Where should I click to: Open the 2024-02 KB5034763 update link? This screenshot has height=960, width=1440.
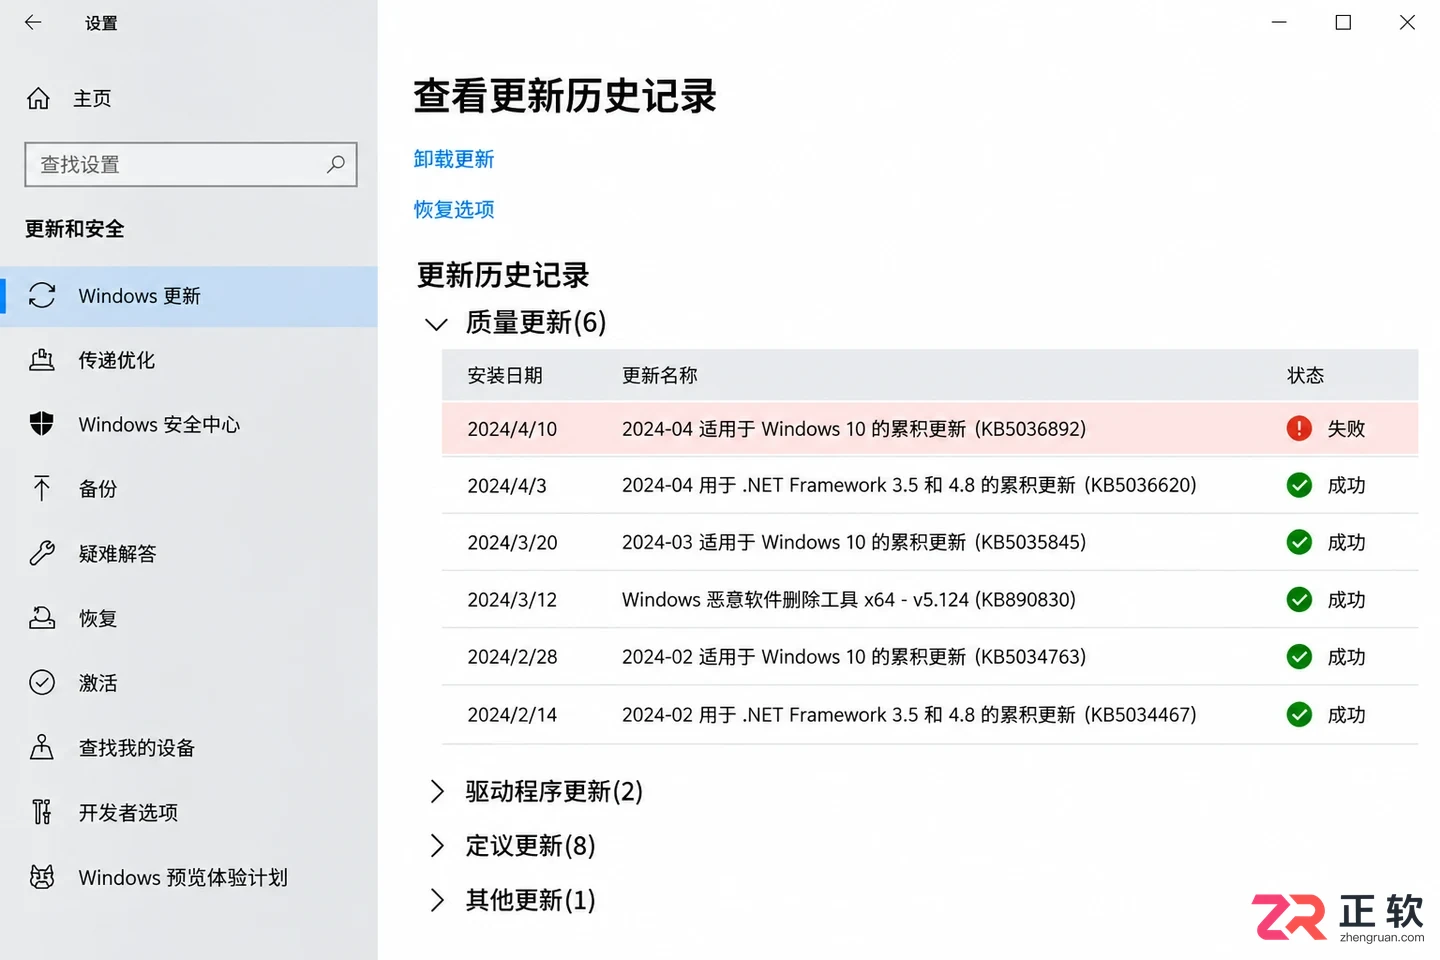854,656
